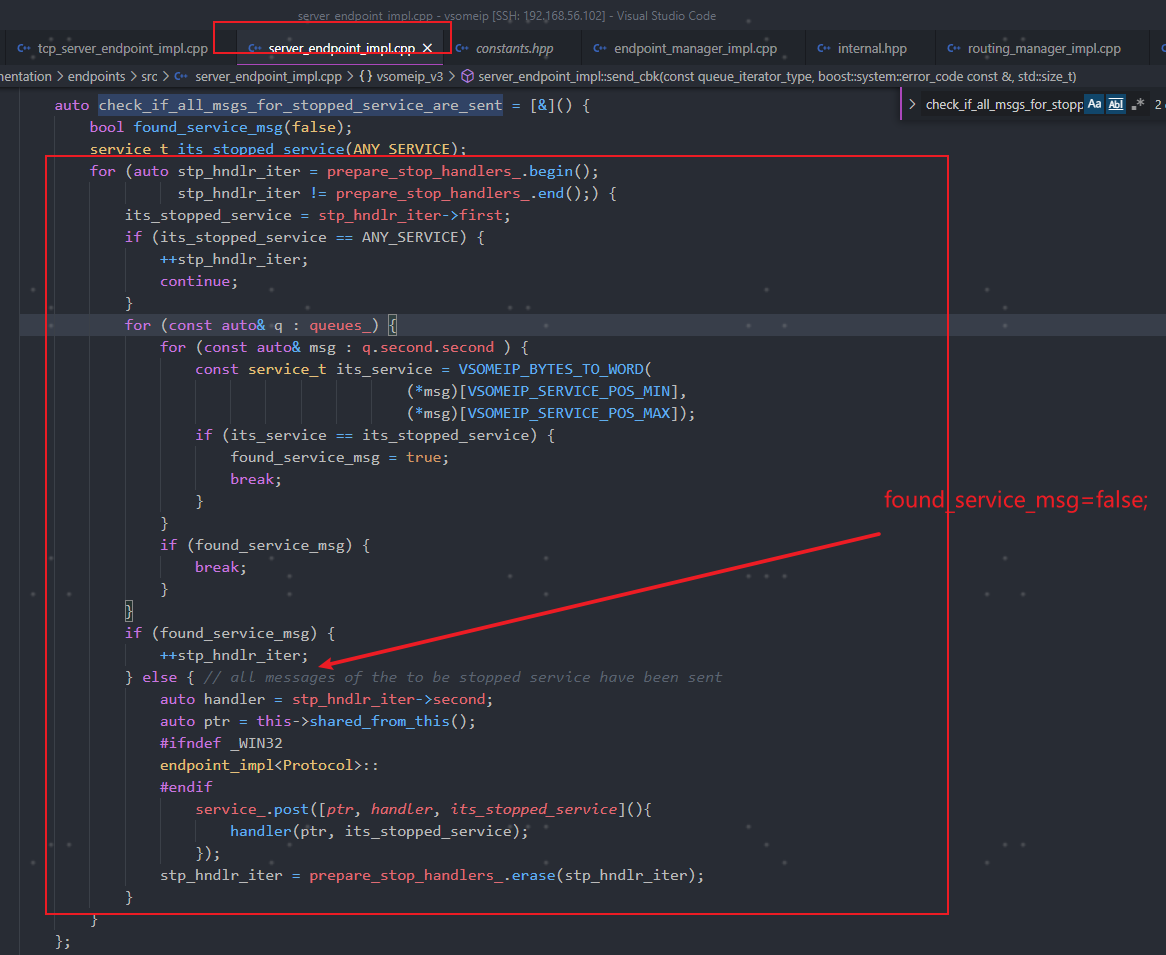Click the C++ icon in breadcrumb path
Screen dimensions: 1166x955
coord(181,77)
